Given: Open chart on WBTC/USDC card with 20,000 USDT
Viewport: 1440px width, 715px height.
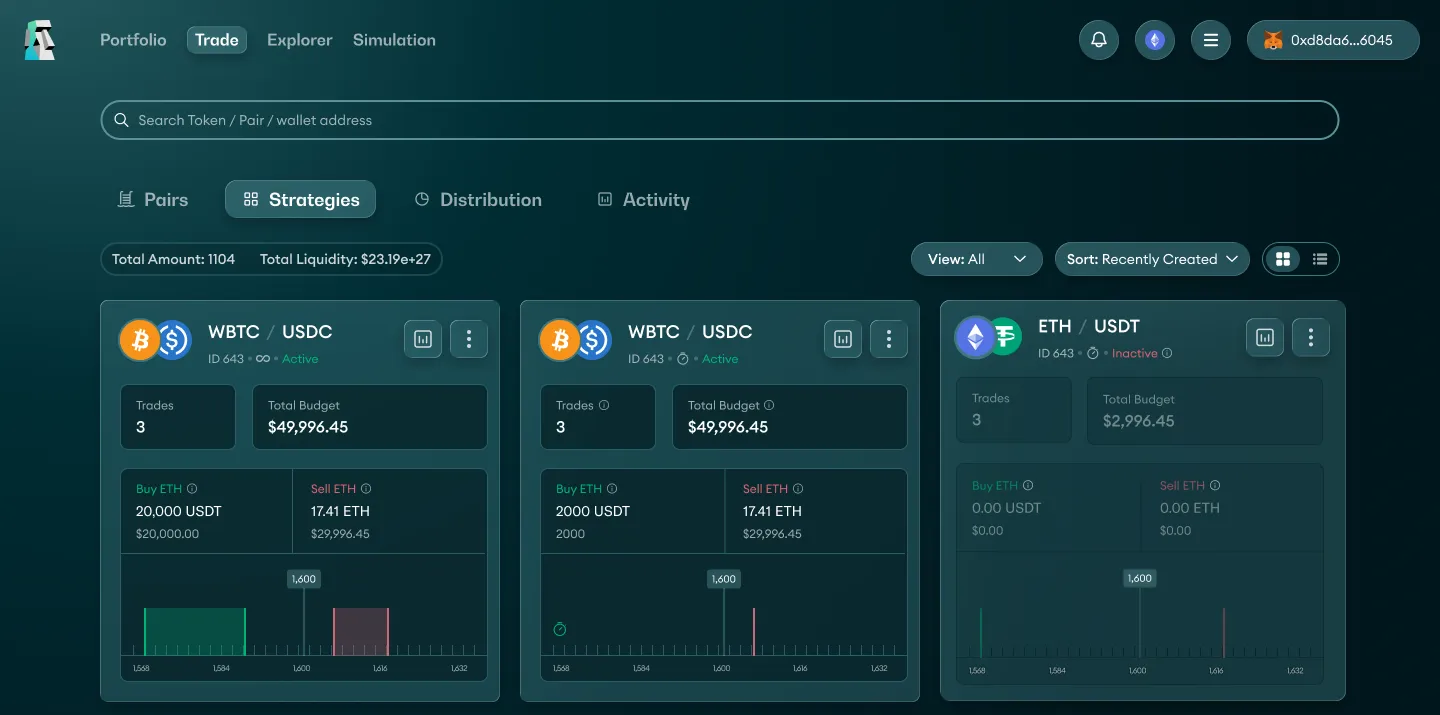Looking at the screenshot, I should [x=423, y=339].
